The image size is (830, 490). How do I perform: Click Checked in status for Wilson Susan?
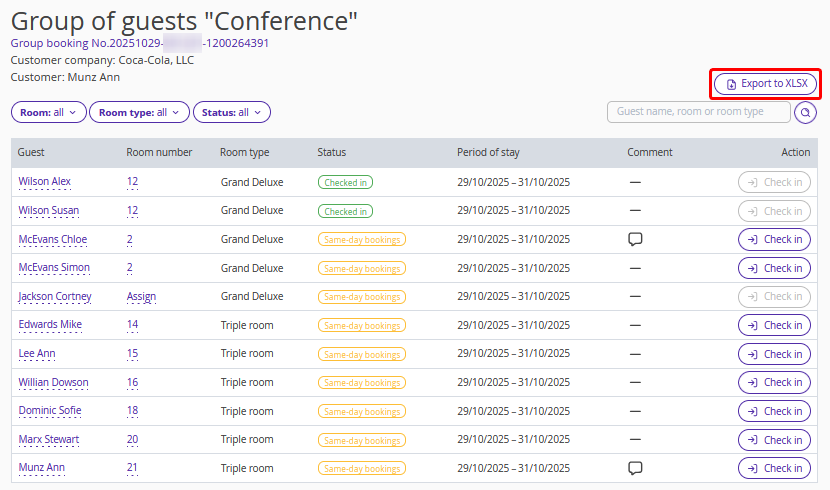(345, 211)
